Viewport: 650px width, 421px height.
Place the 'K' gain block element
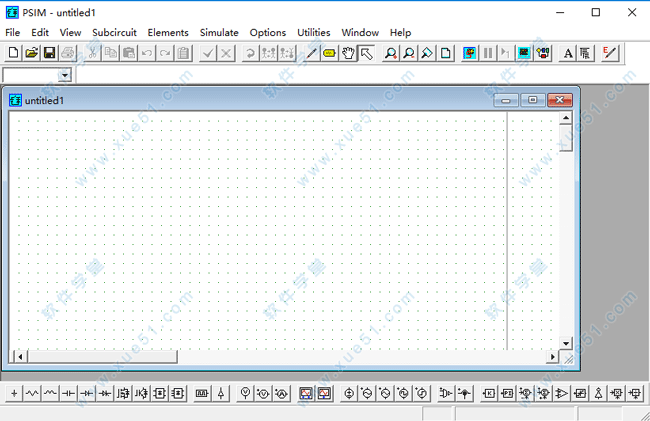point(489,393)
